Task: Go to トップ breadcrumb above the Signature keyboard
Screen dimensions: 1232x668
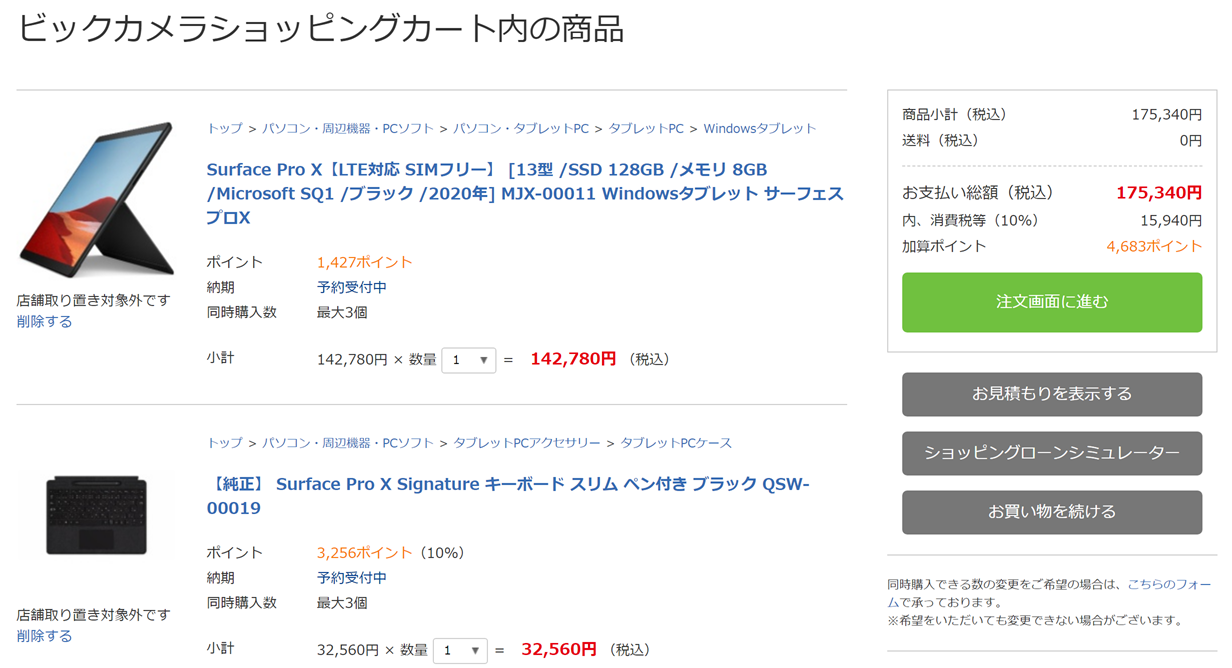Action: 225,442
